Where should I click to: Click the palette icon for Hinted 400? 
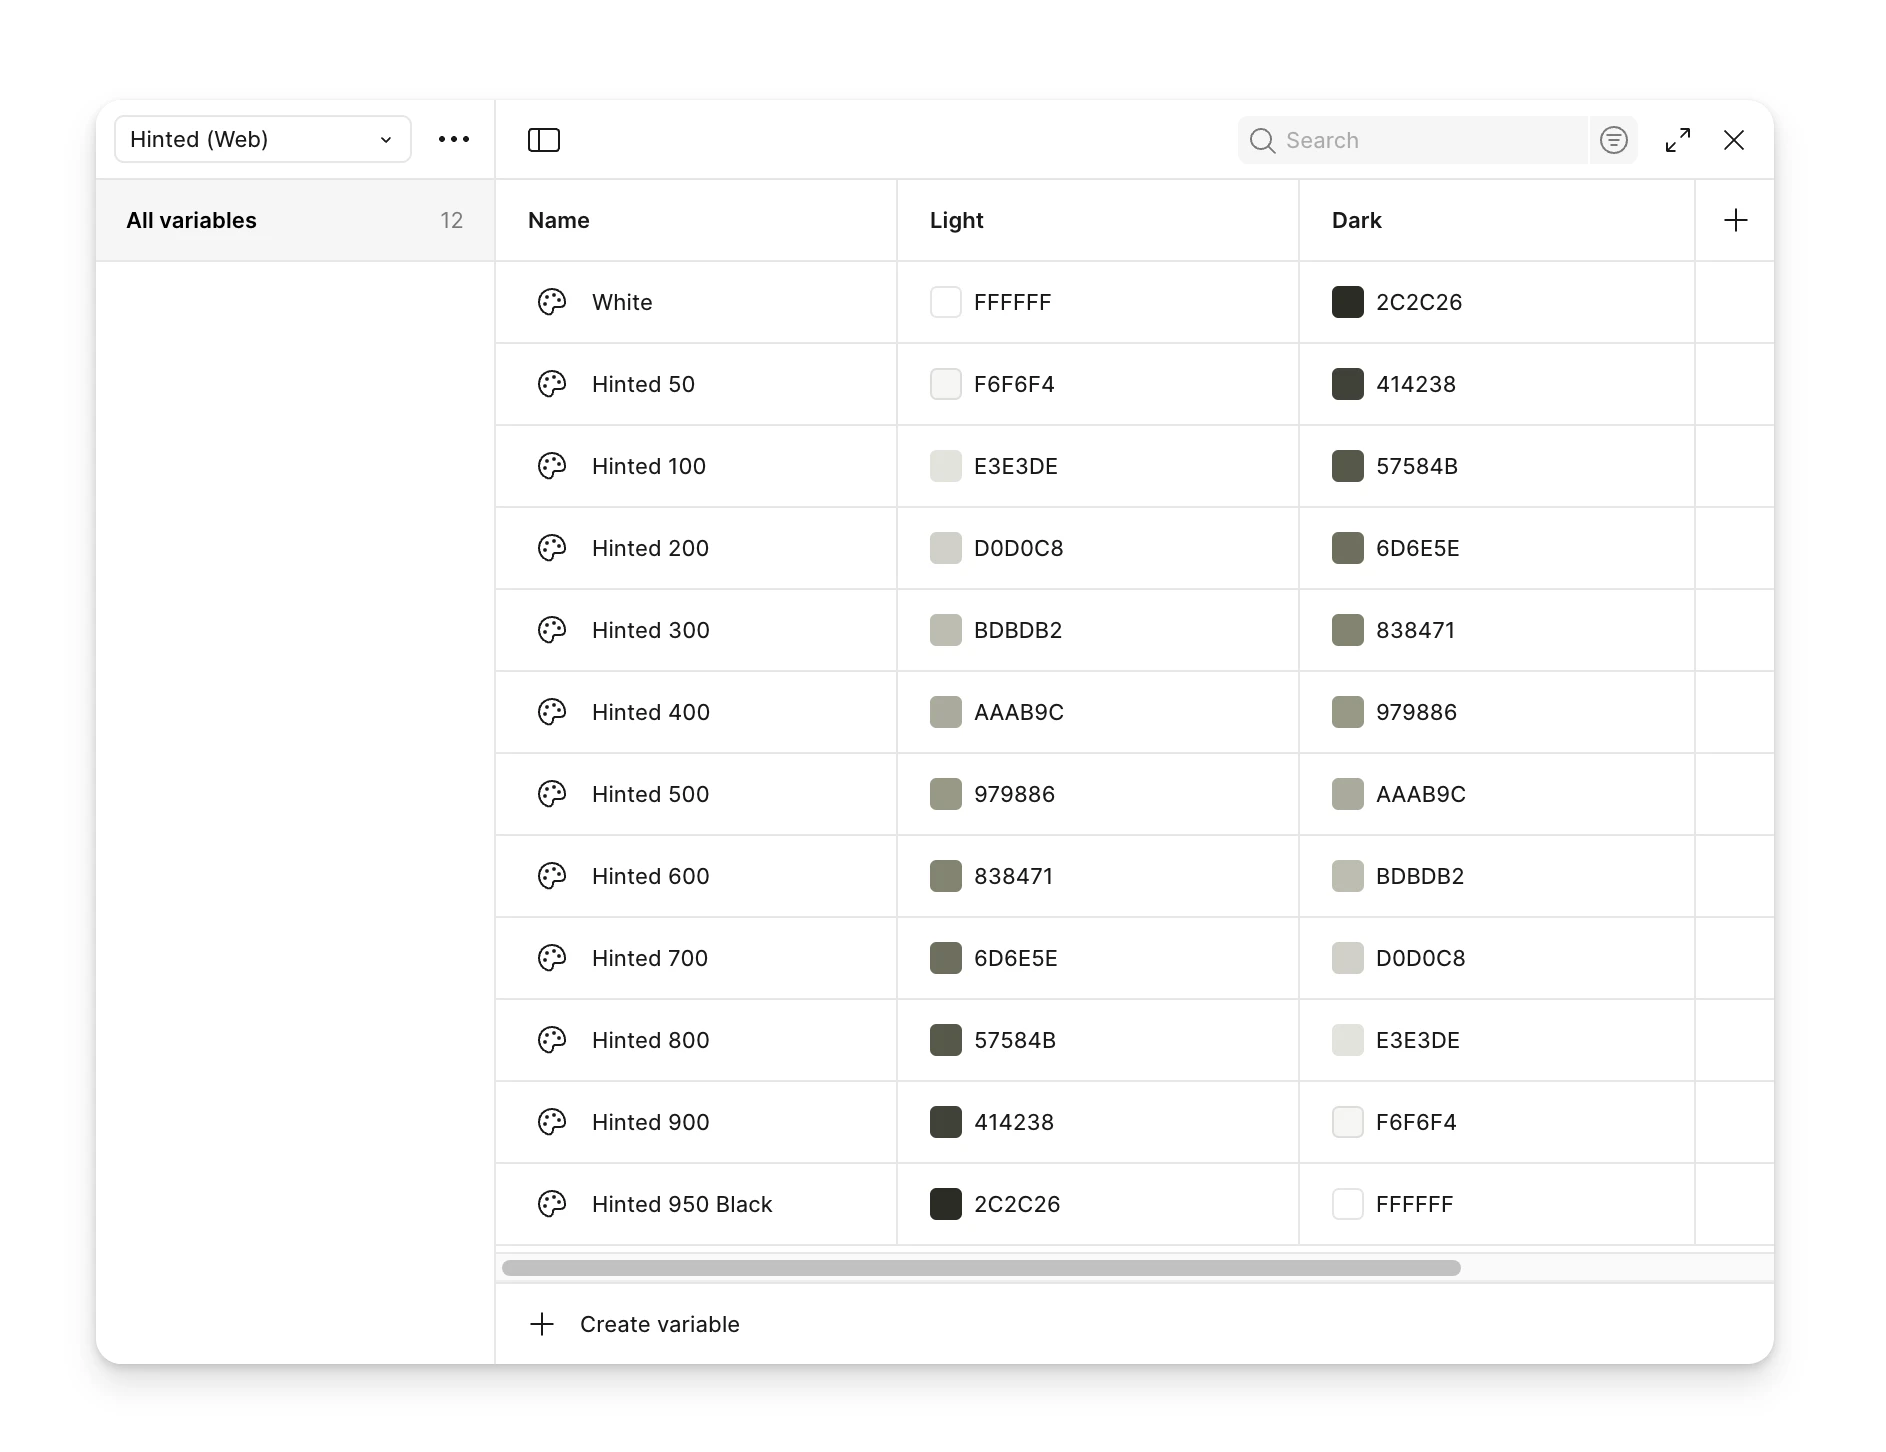552,712
